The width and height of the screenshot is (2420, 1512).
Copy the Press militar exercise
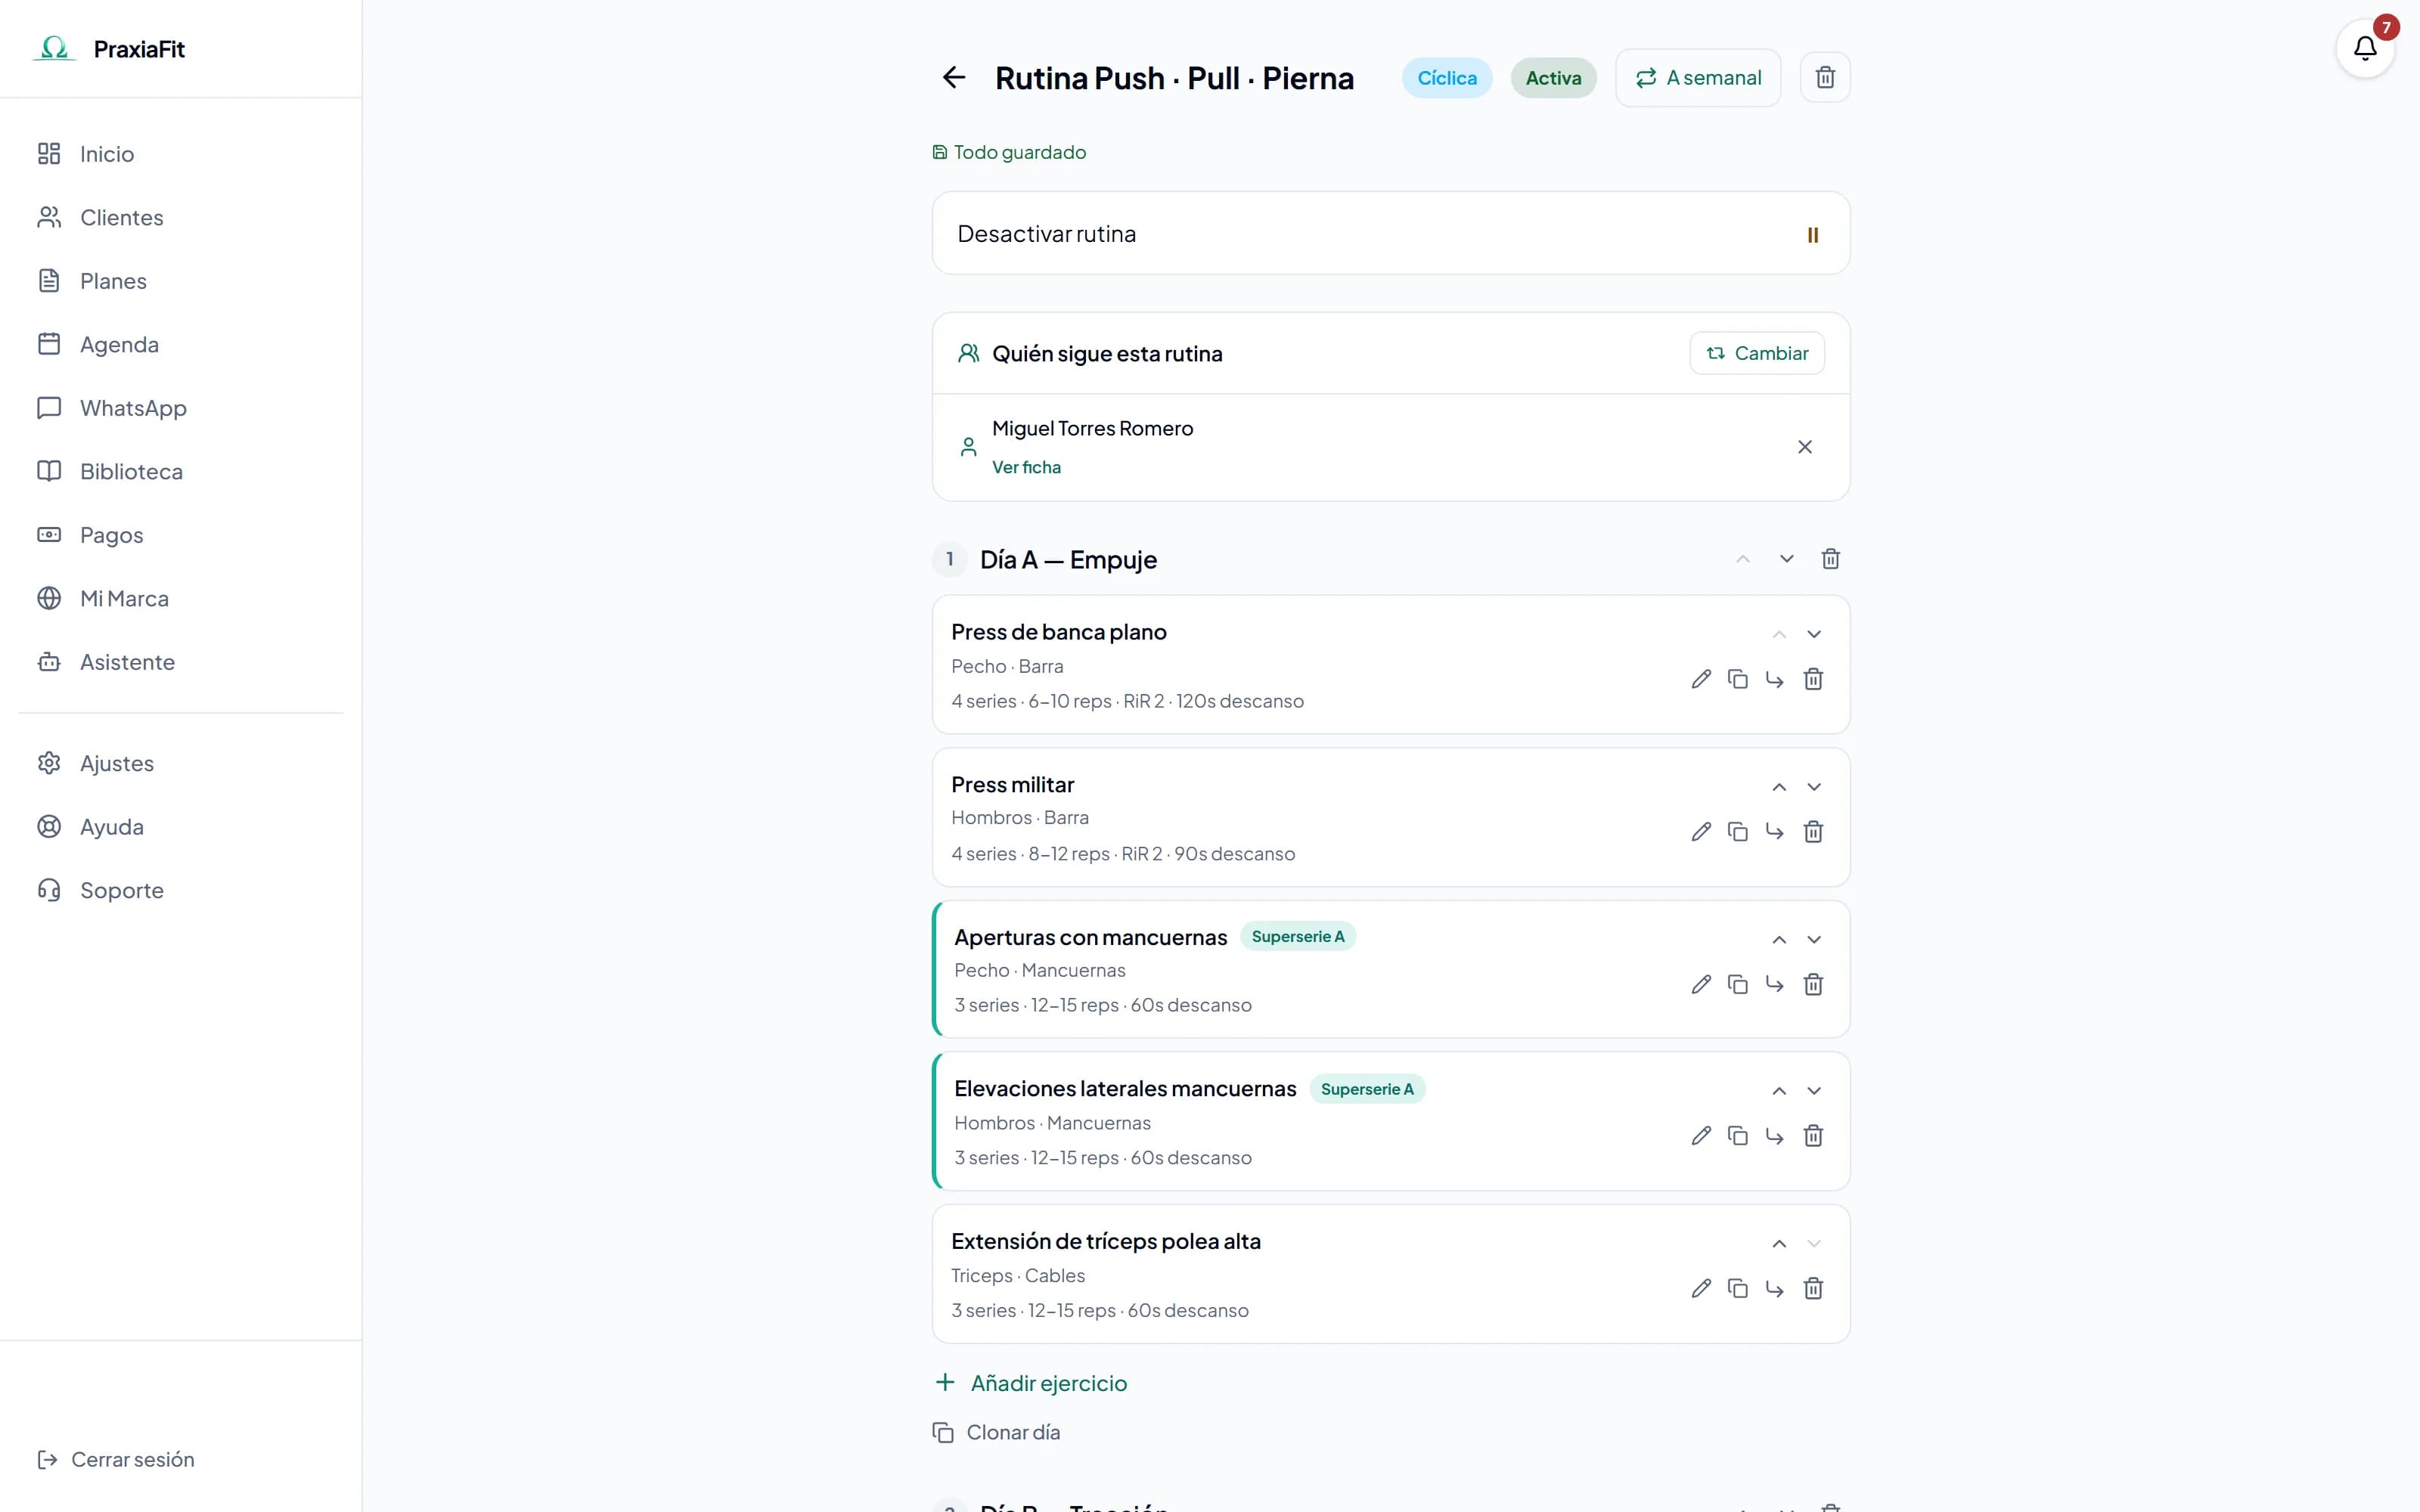[x=1738, y=832]
